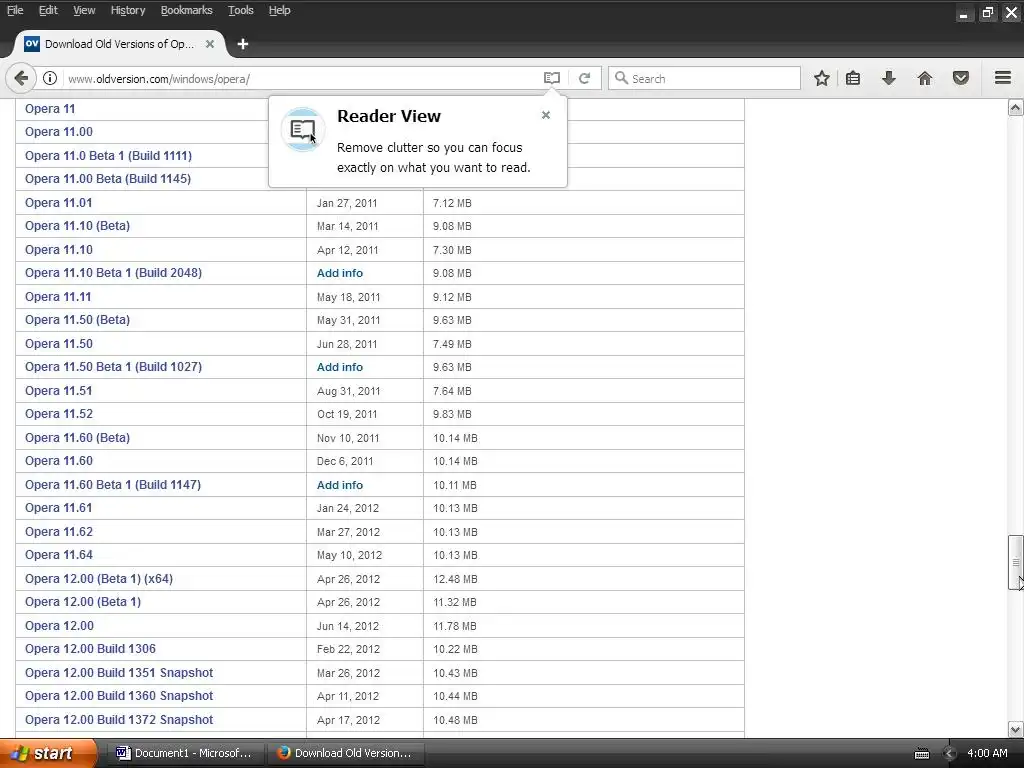Click the browser Back arrow button
1024x768 pixels.
tap(20, 78)
